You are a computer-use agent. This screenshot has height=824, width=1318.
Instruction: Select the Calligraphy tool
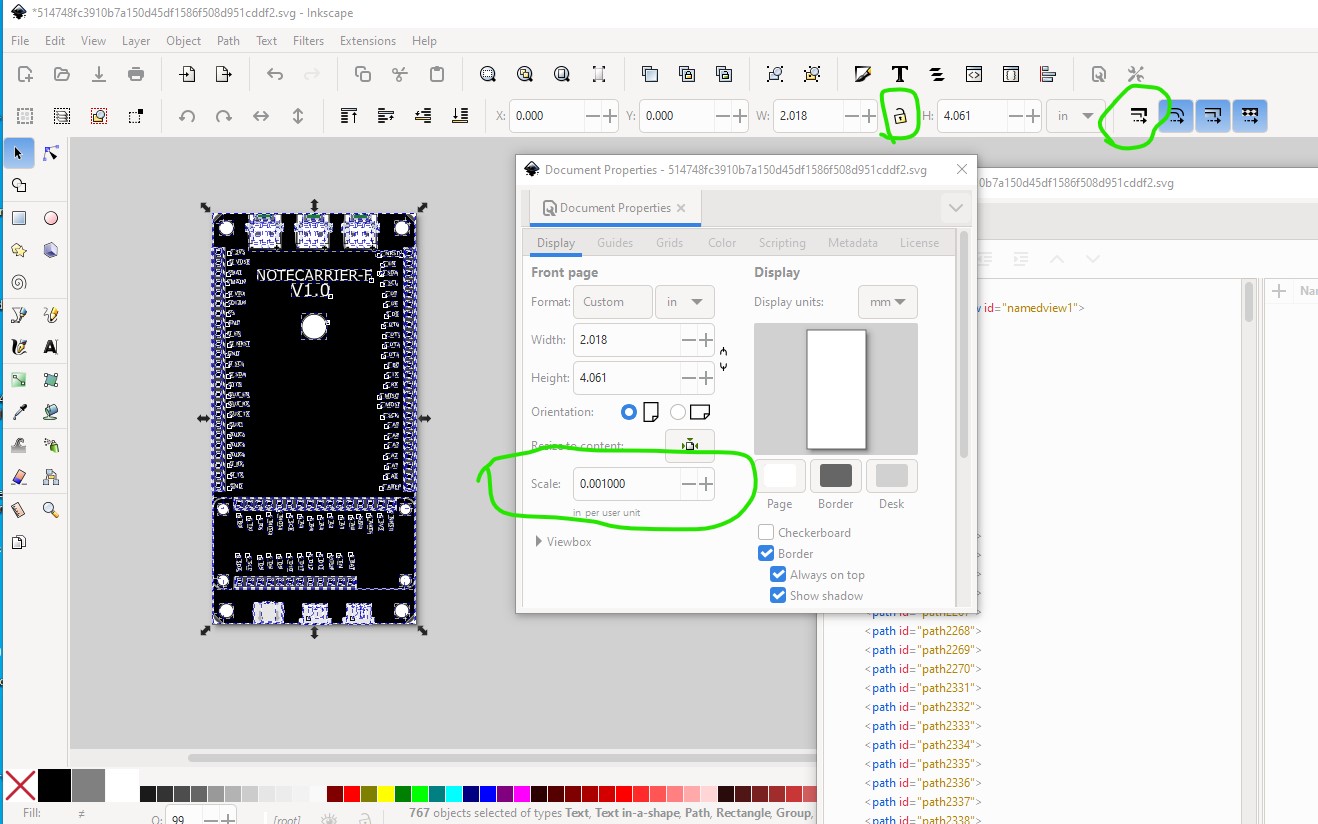(x=18, y=347)
